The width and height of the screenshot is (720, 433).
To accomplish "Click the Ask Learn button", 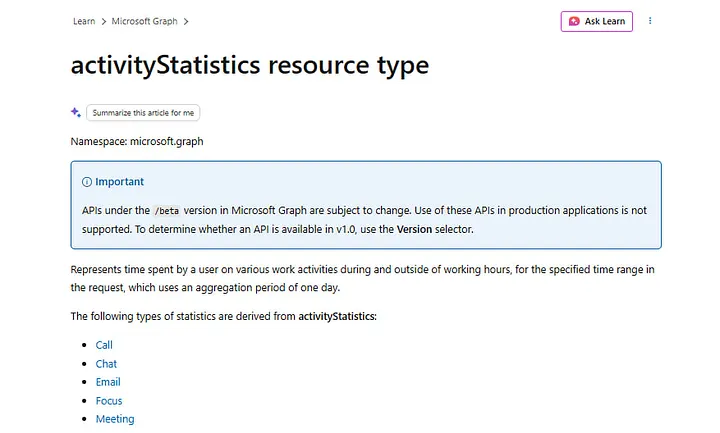I will coord(596,21).
